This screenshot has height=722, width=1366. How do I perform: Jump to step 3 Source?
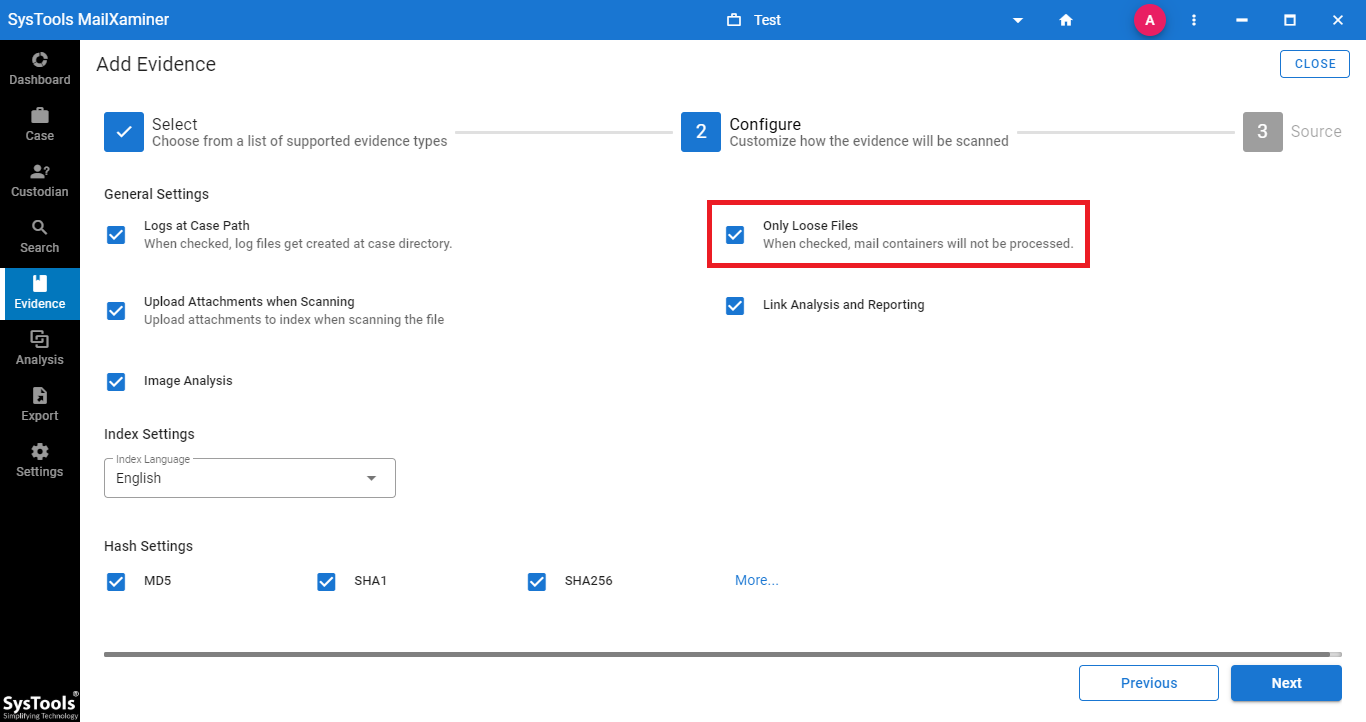pos(1262,132)
